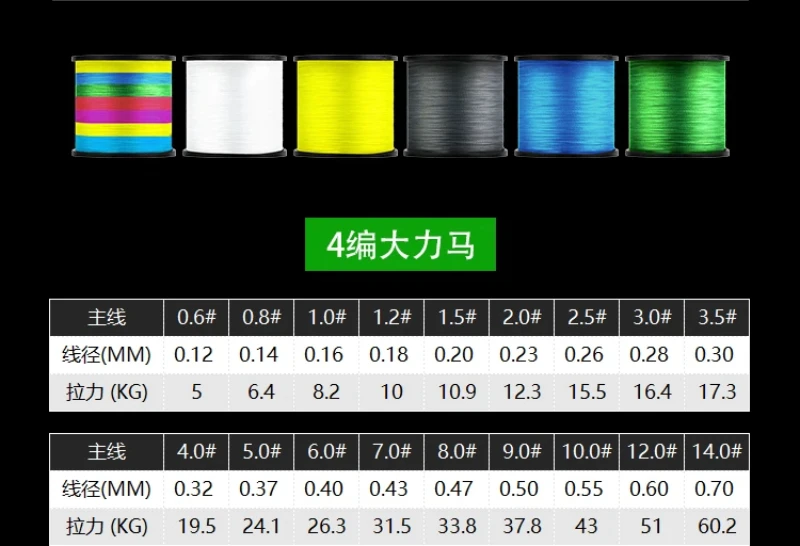Click the 5.0# column header
The image size is (800, 546).
click(261, 452)
